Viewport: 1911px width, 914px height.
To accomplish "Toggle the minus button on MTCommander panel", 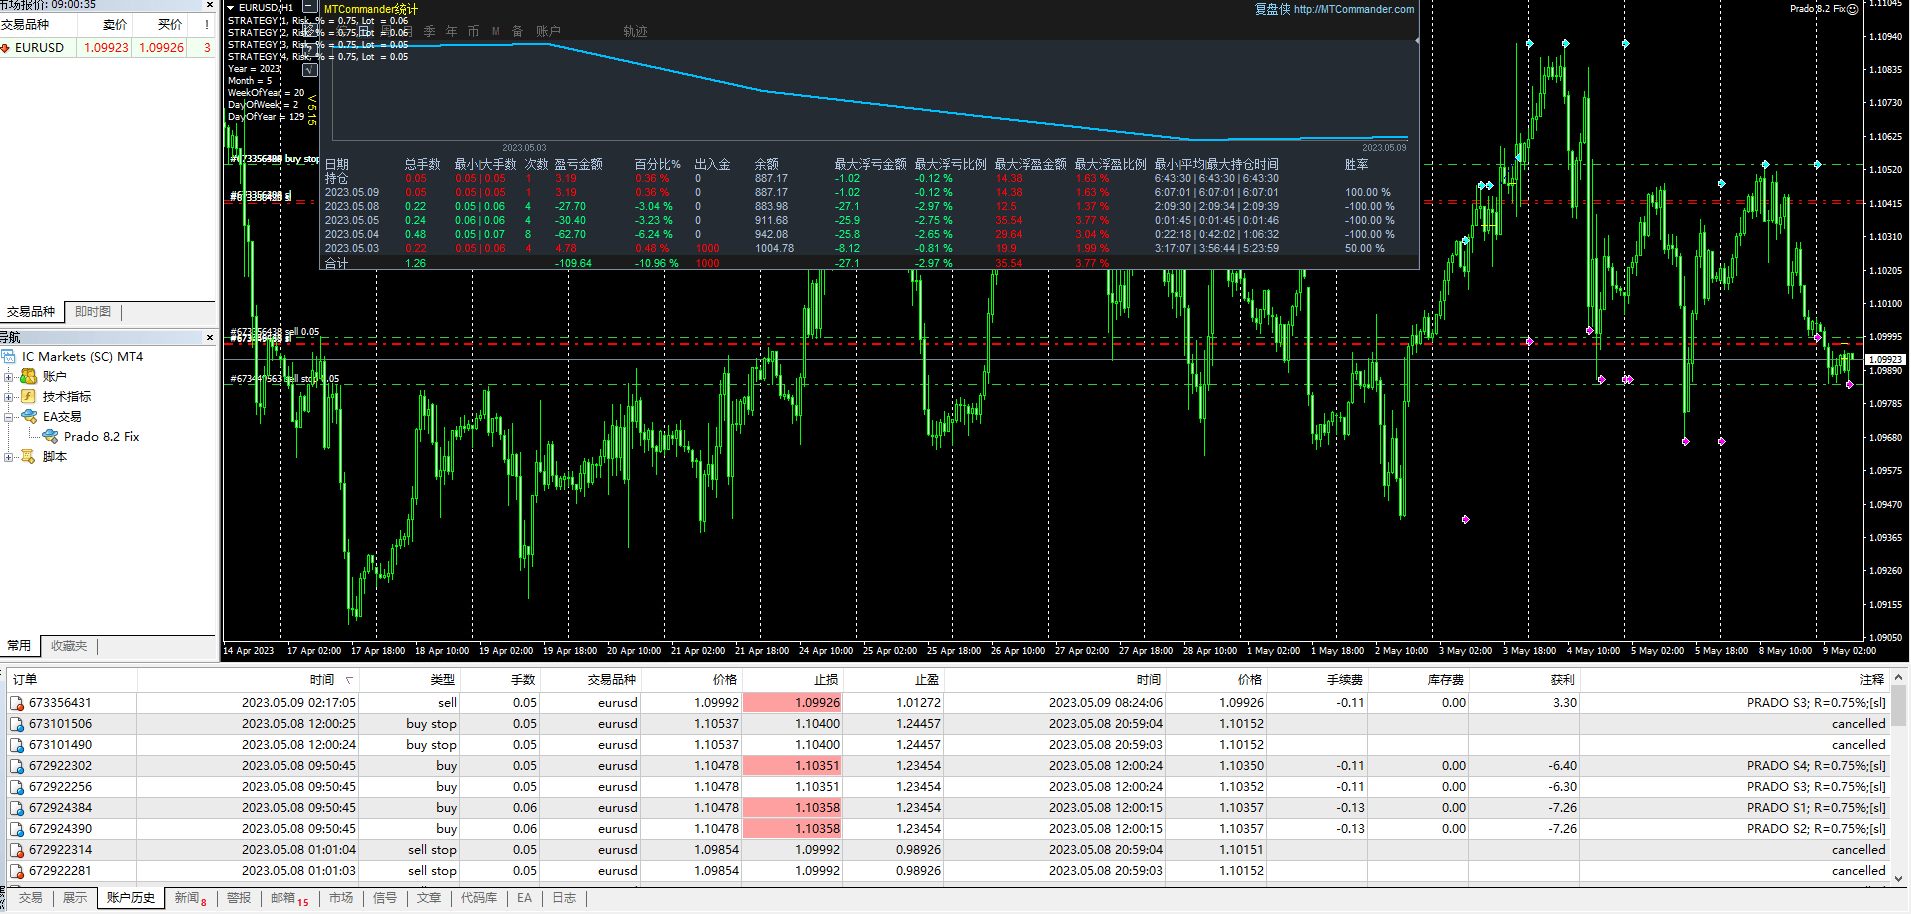I will coord(309,7).
